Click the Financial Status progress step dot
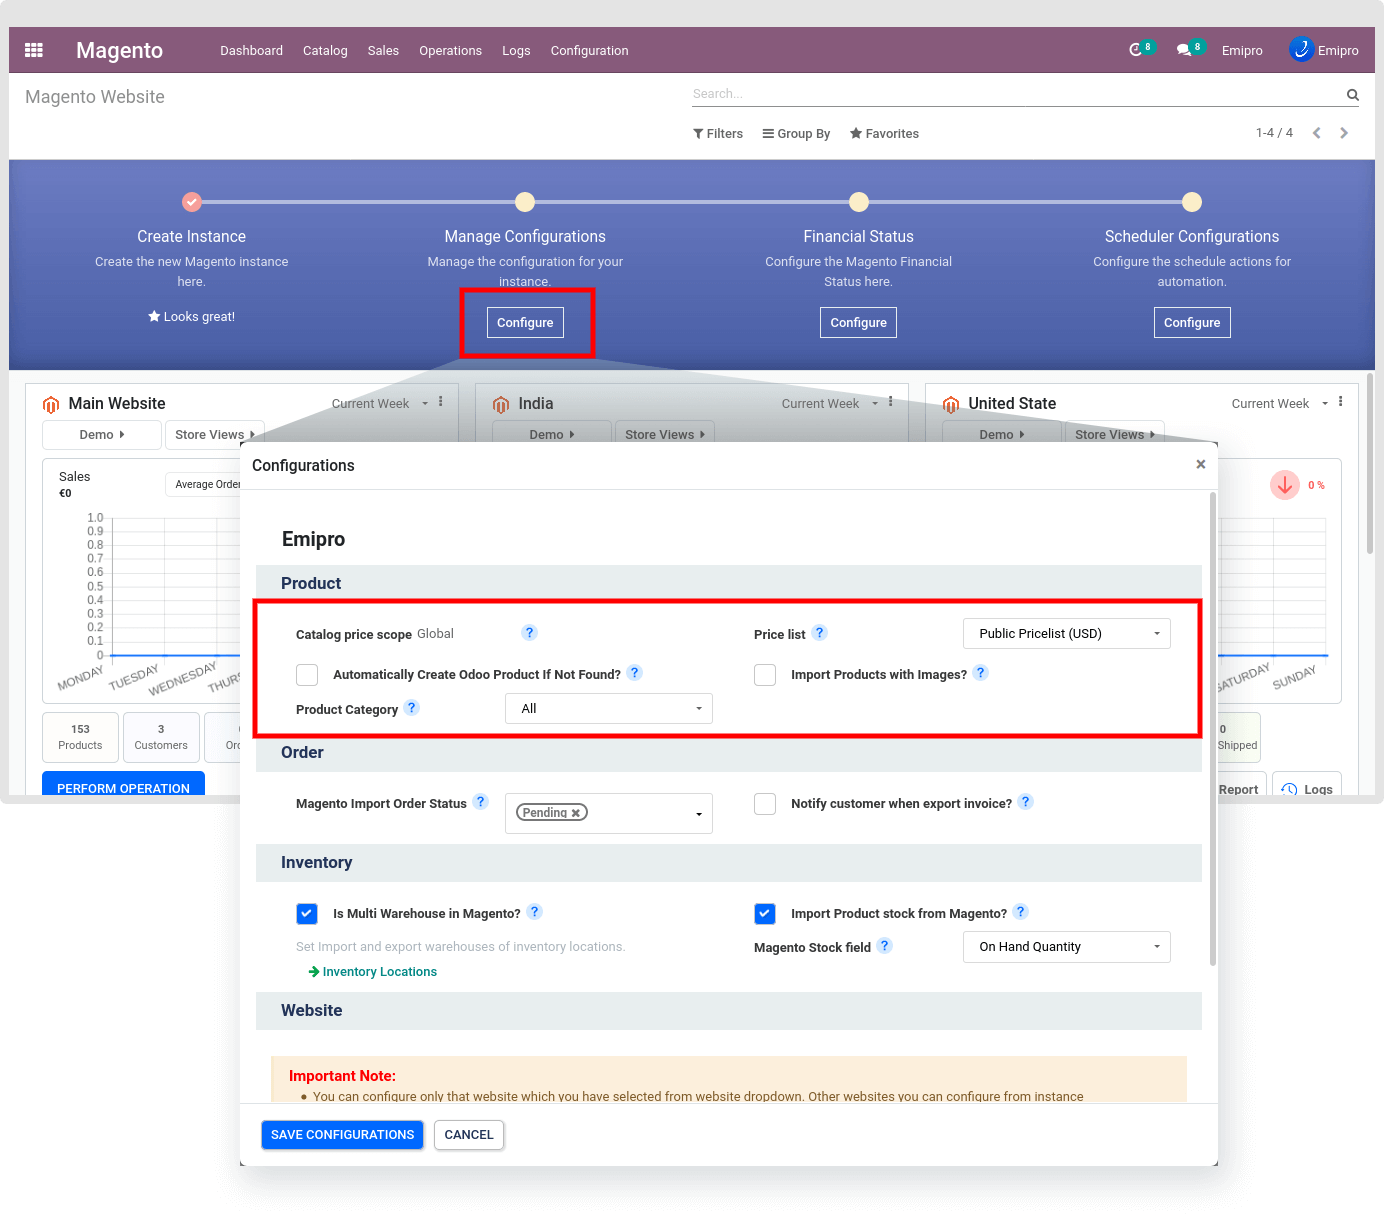1384x1216 pixels. pyautogui.click(x=859, y=202)
